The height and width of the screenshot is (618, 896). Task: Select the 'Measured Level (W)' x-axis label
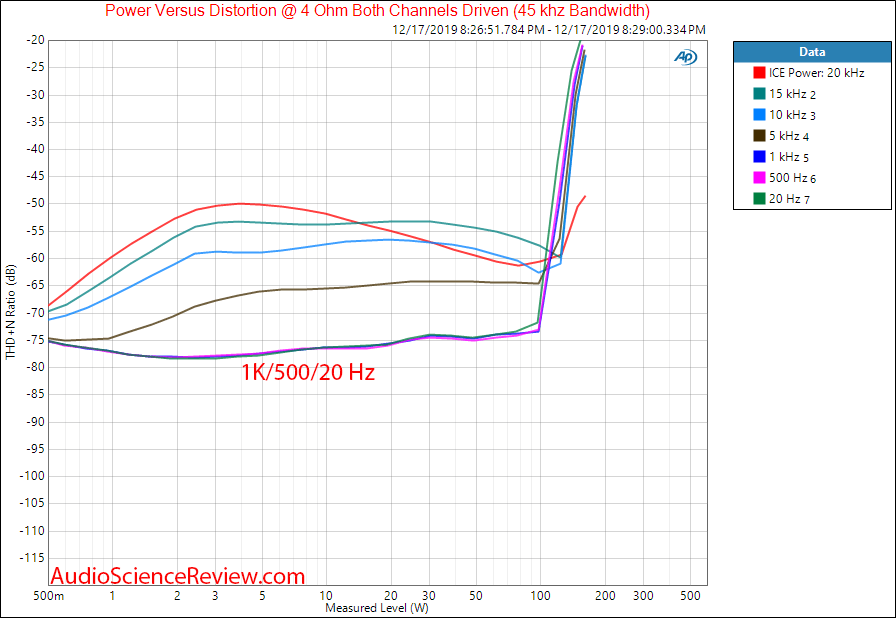[x=375, y=608]
